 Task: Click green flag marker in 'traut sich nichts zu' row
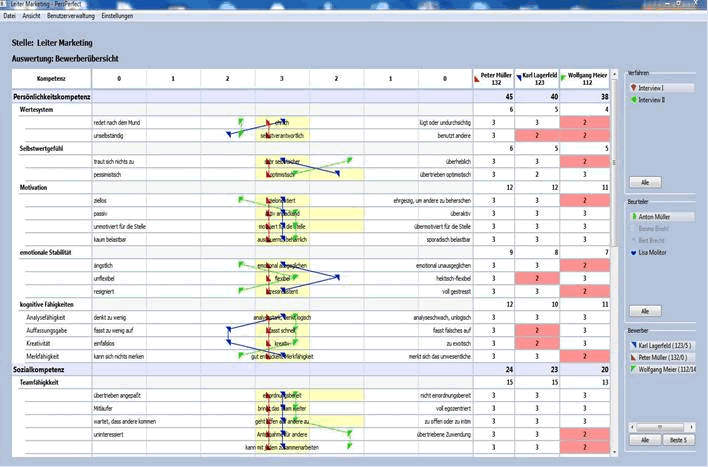click(x=349, y=160)
